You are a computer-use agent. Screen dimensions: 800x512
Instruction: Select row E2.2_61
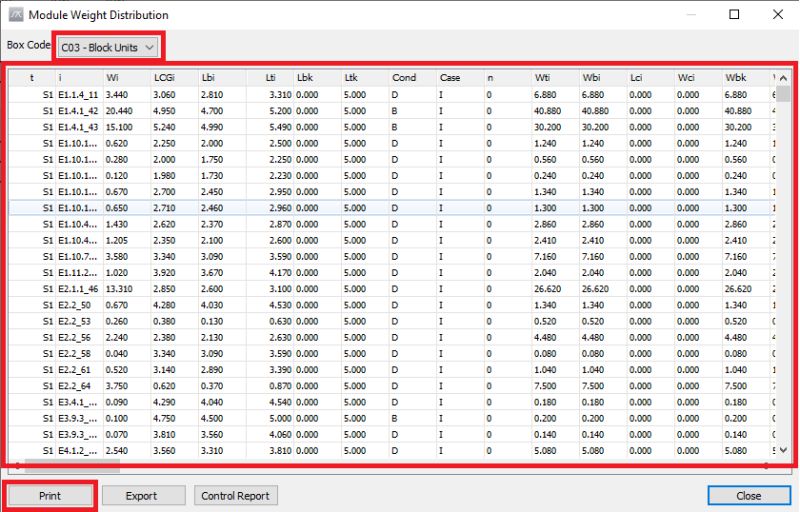click(x=392, y=370)
